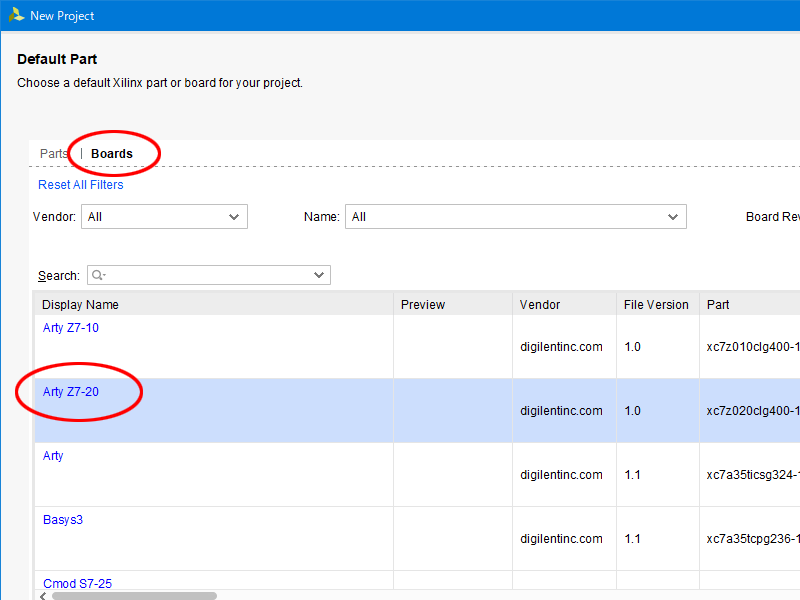800x600 pixels.
Task: Click the search magnifier icon
Action: click(x=99, y=275)
